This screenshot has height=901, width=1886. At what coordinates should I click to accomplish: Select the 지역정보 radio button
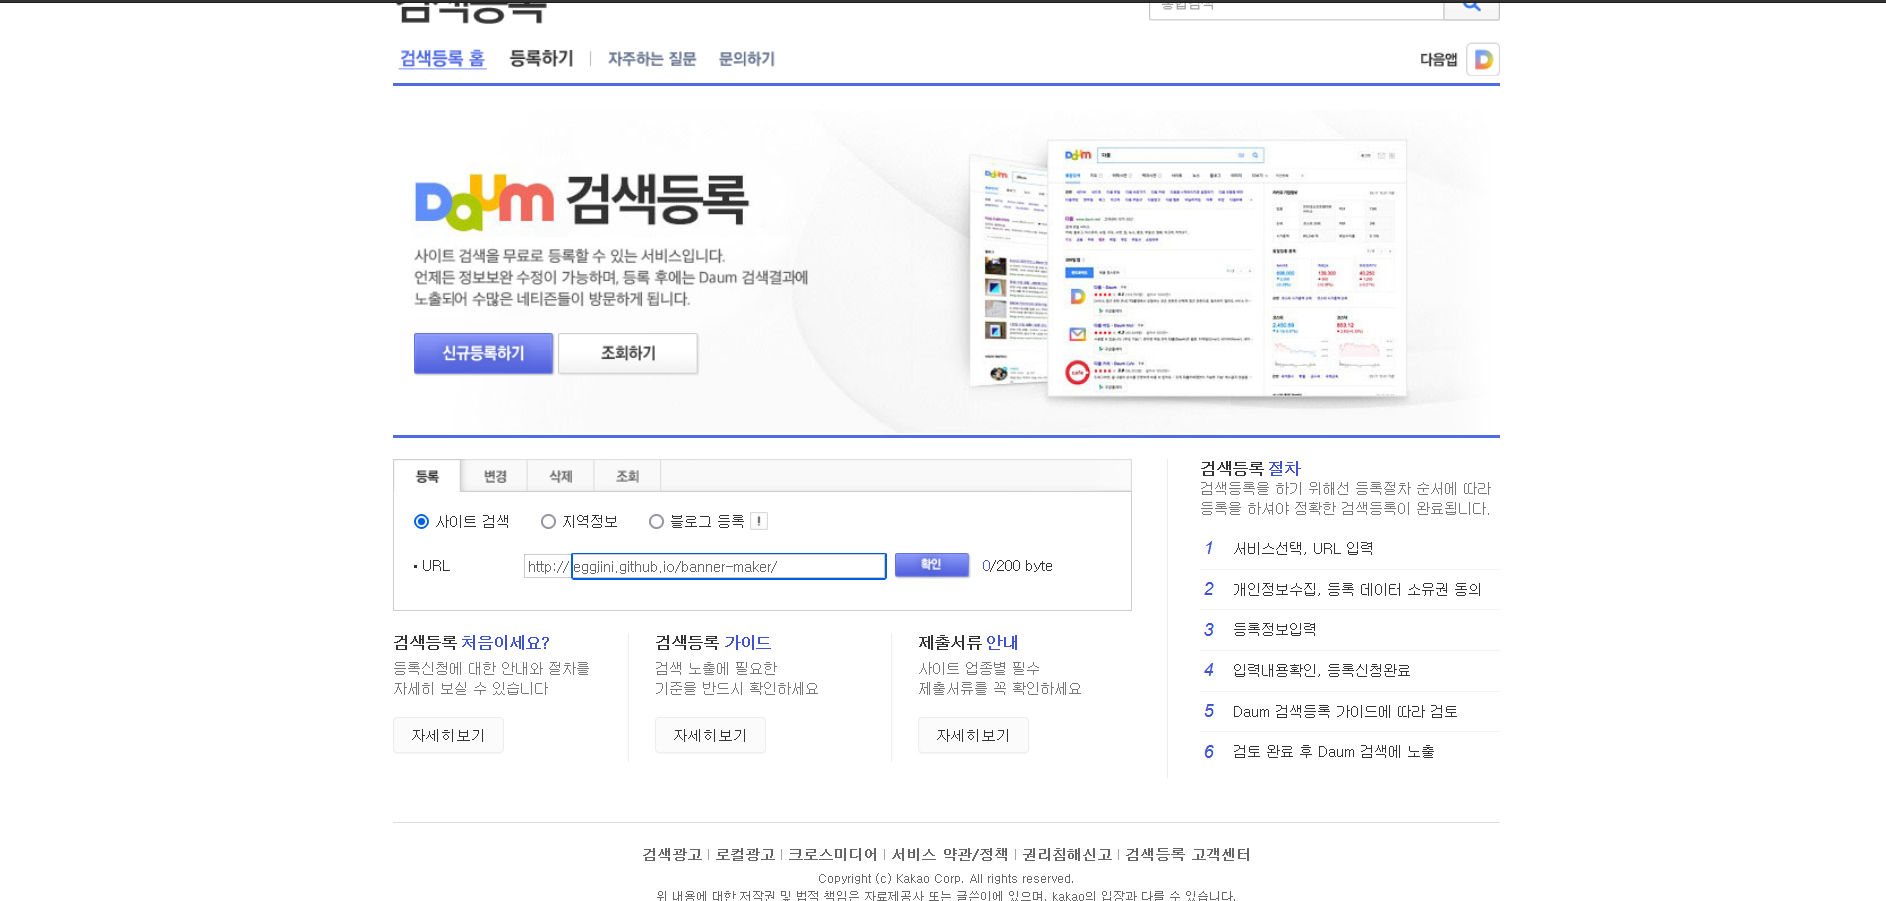[548, 521]
